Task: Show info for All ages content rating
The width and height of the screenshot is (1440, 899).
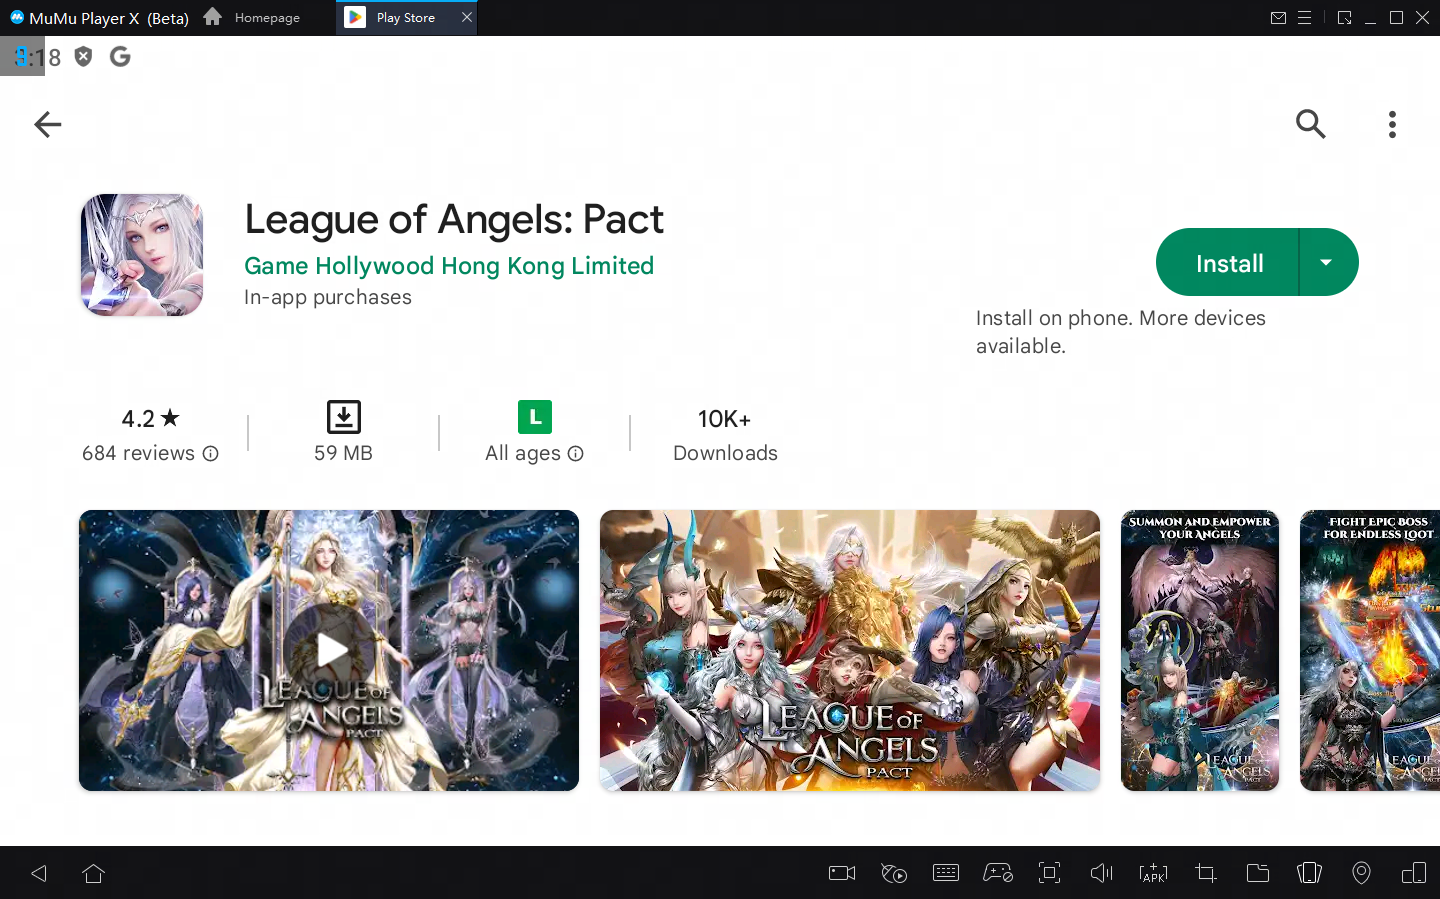Action: (576, 454)
